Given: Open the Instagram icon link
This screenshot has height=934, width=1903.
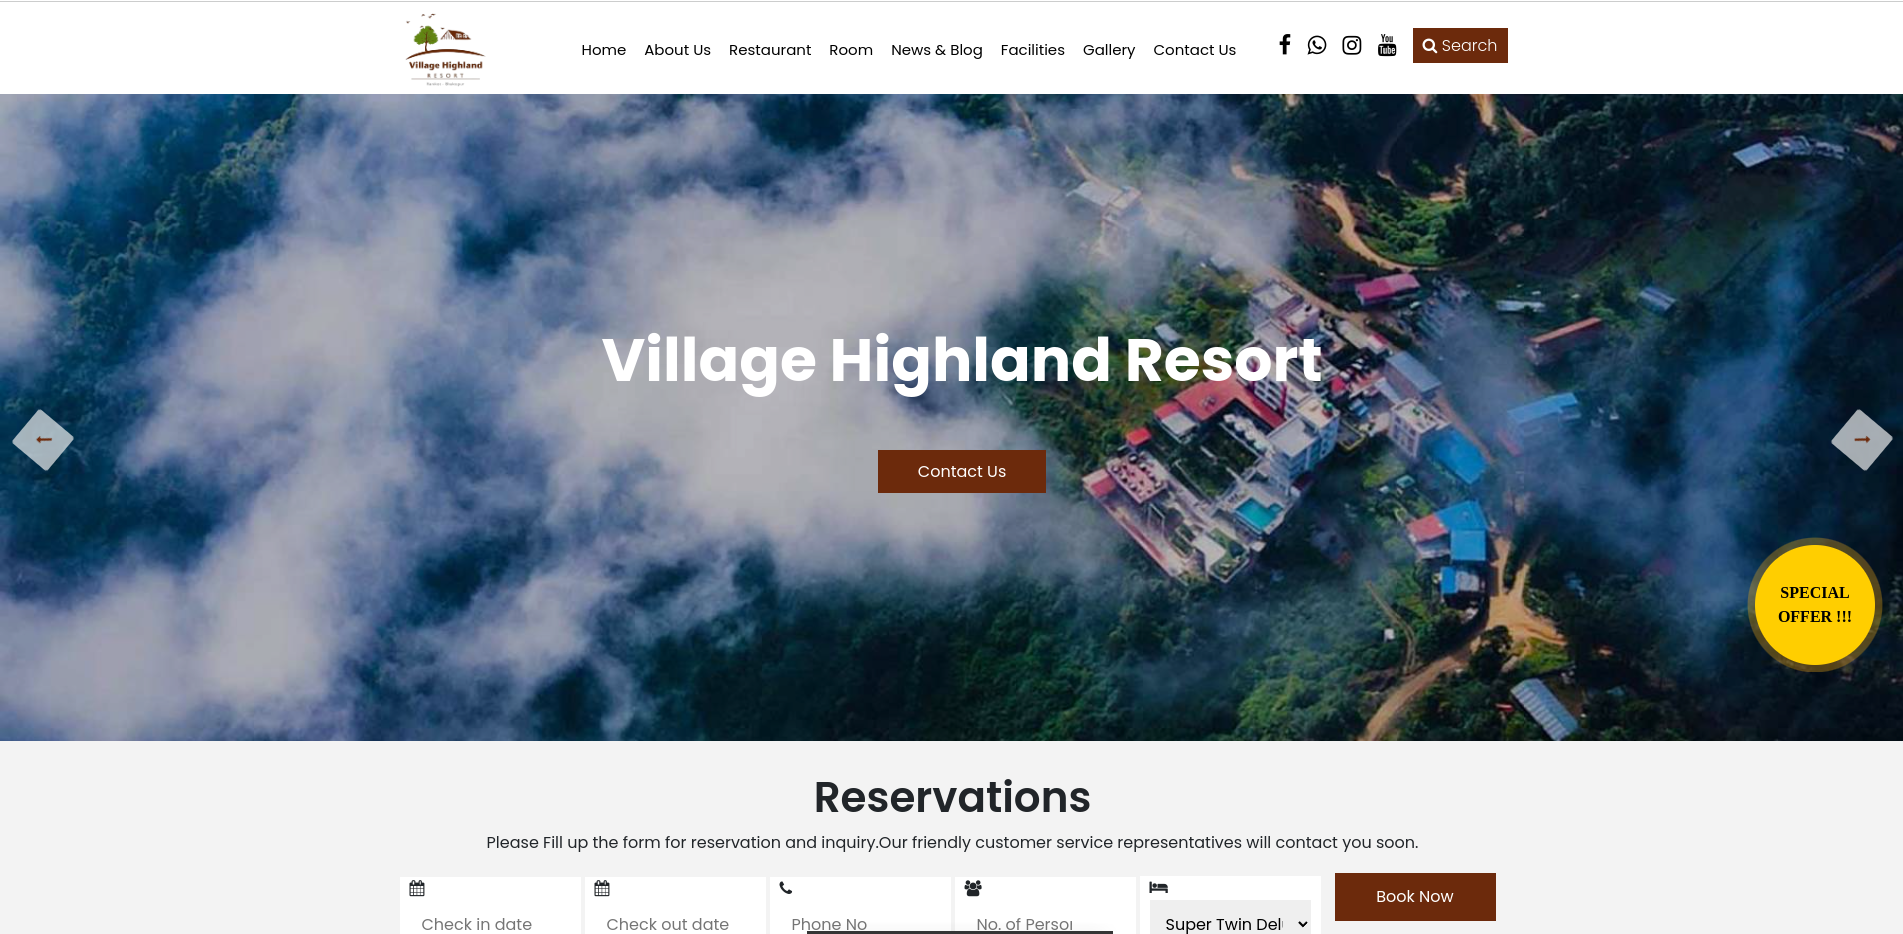Looking at the screenshot, I should (1352, 45).
